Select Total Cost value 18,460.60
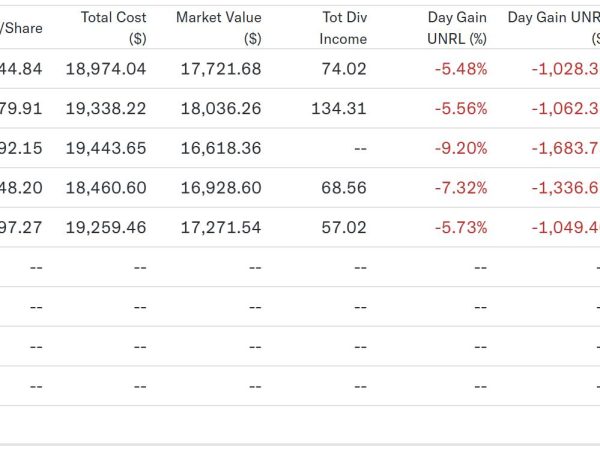The image size is (600, 450). [x=106, y=188]
